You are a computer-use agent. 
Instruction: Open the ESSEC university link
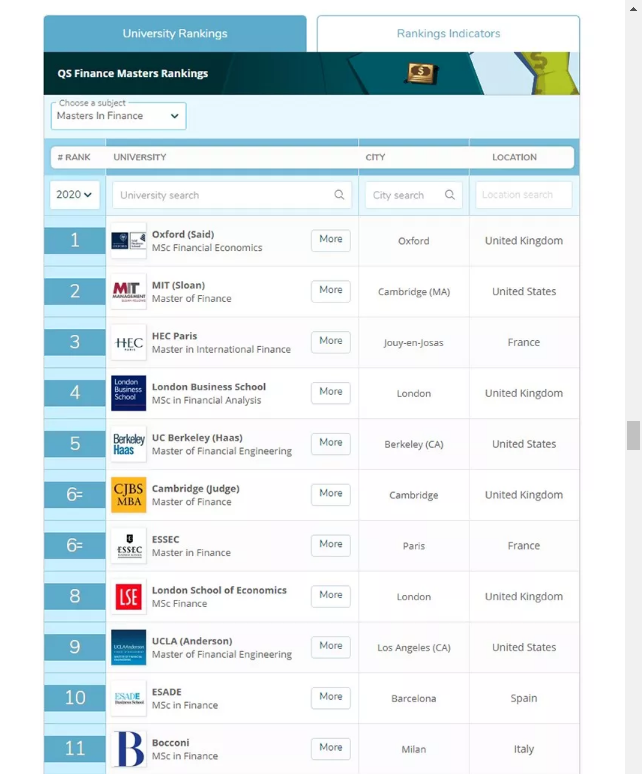point(165,540)
